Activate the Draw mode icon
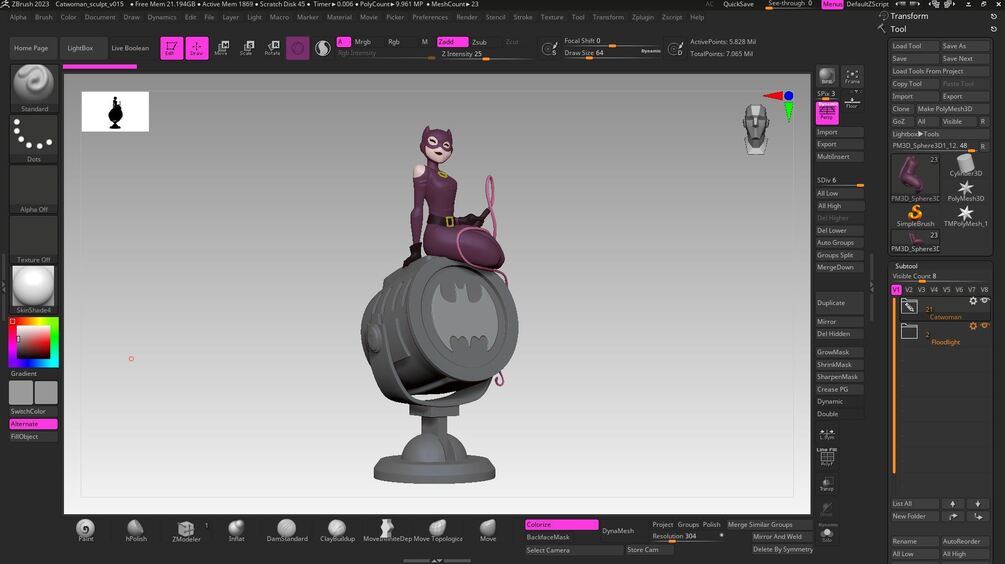Image resolution: width=1005 pixels, height=564 pixels. click(197, 48)
